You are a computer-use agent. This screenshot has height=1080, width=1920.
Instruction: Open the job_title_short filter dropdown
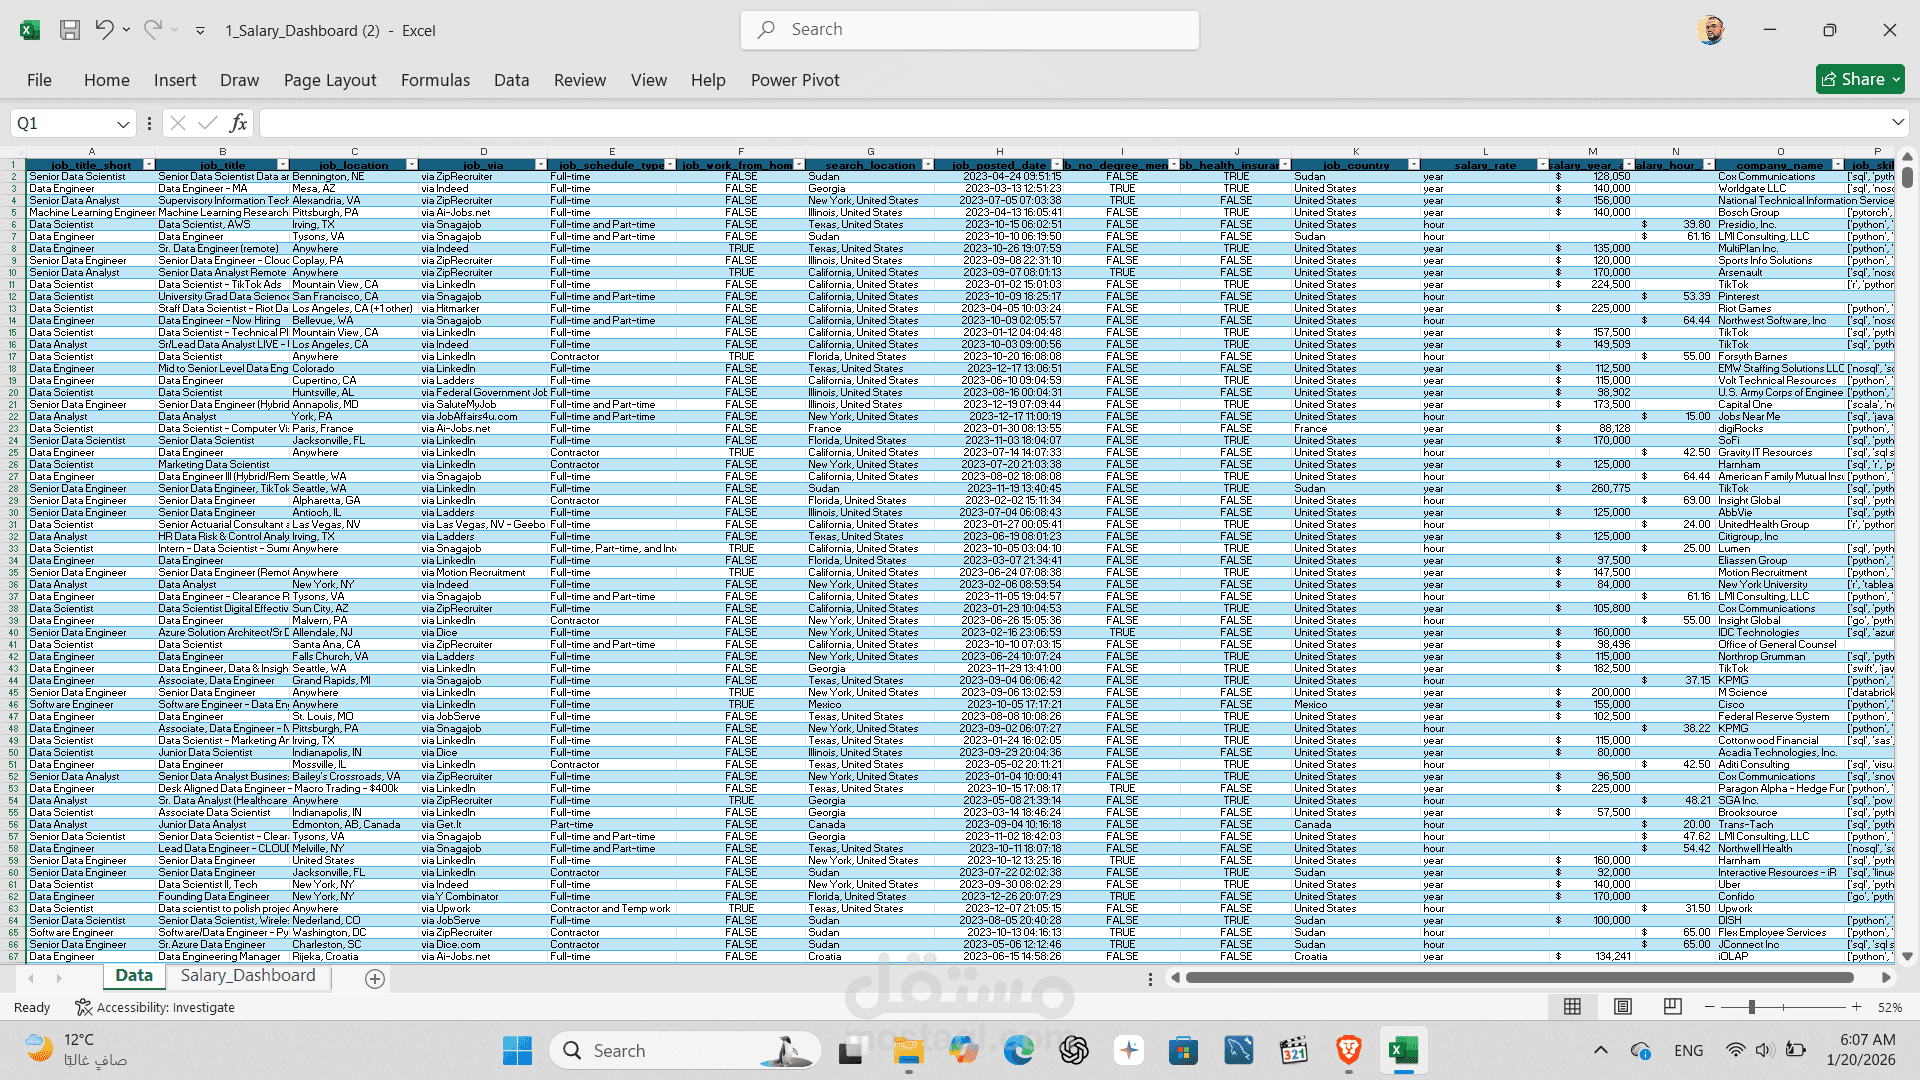pyautogui.click(x=149, y=165)
